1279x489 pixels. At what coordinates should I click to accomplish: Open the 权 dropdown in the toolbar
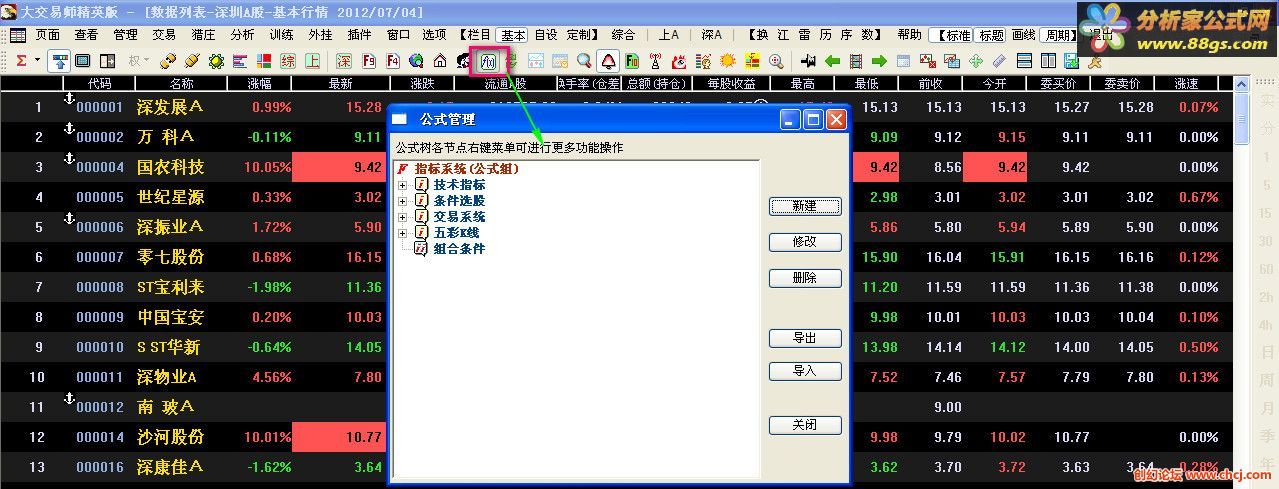(x=138, y=61)
